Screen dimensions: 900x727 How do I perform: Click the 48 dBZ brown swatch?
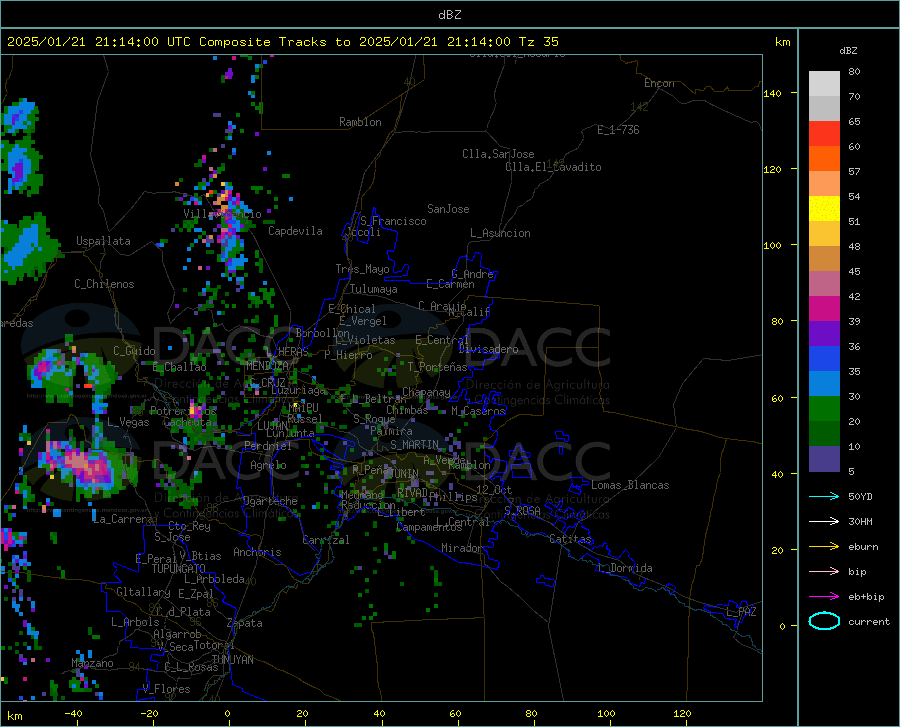[824, 259]
